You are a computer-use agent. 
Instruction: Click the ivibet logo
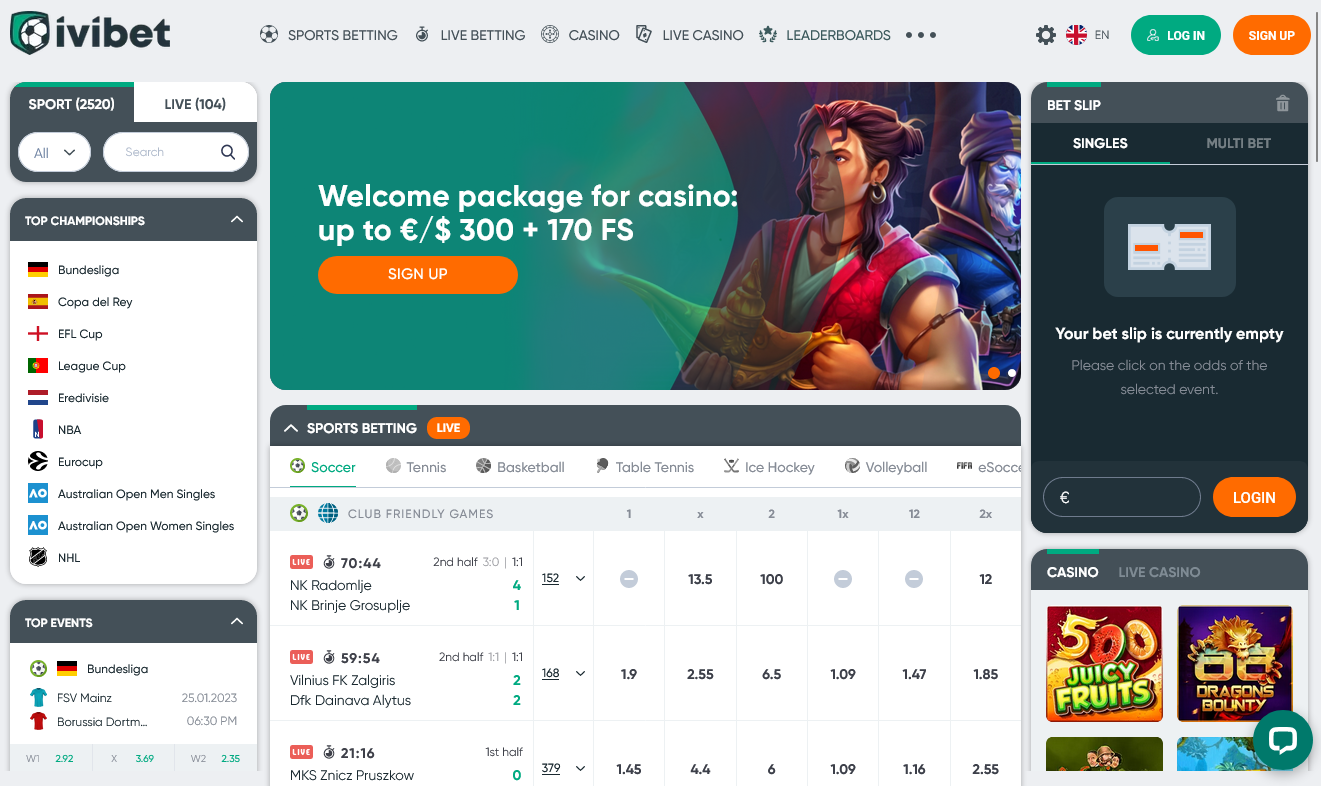[x=90, y=33]
